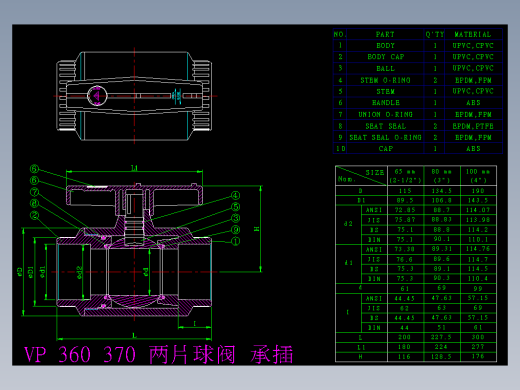520x390 pixels.
Task: Click the d1 JIS value '76.6'
Action: pos(405,259)
